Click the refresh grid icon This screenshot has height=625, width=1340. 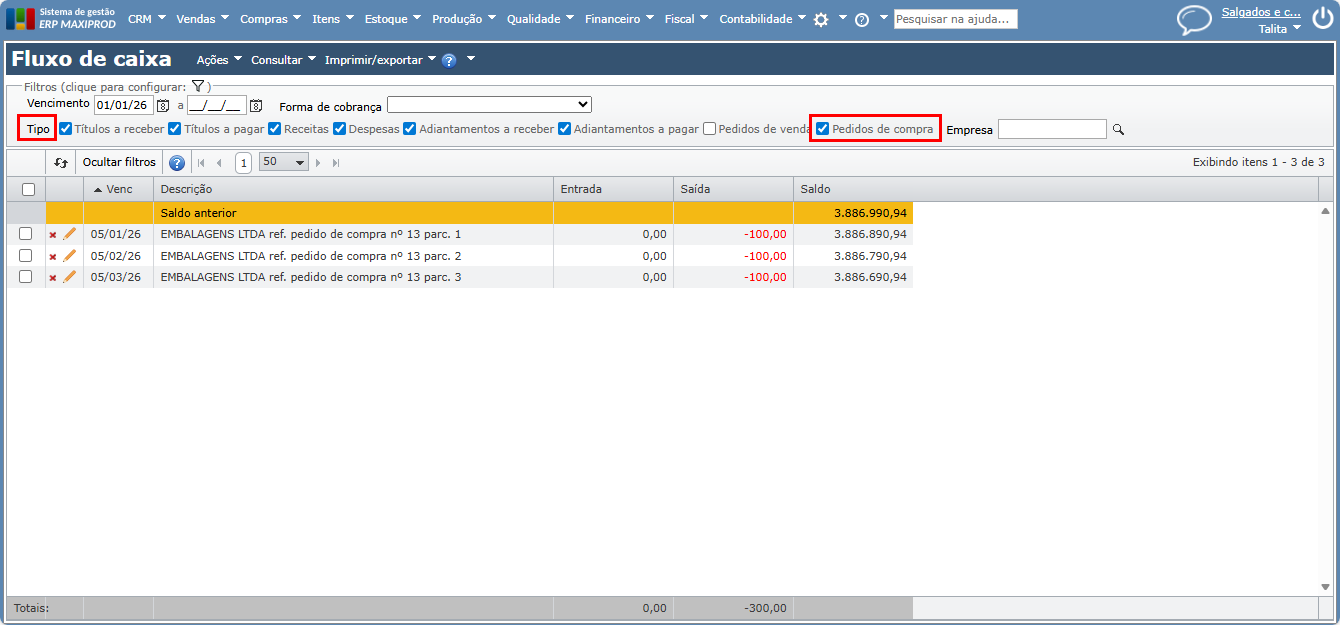point(61,162)
